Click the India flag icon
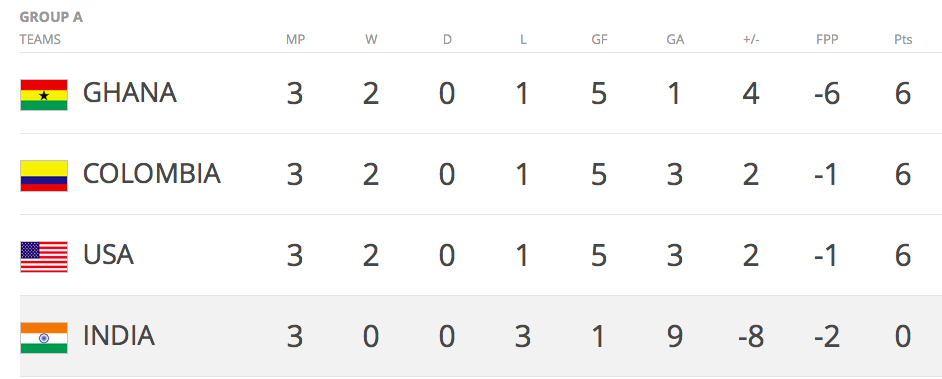 coord(44,338)
